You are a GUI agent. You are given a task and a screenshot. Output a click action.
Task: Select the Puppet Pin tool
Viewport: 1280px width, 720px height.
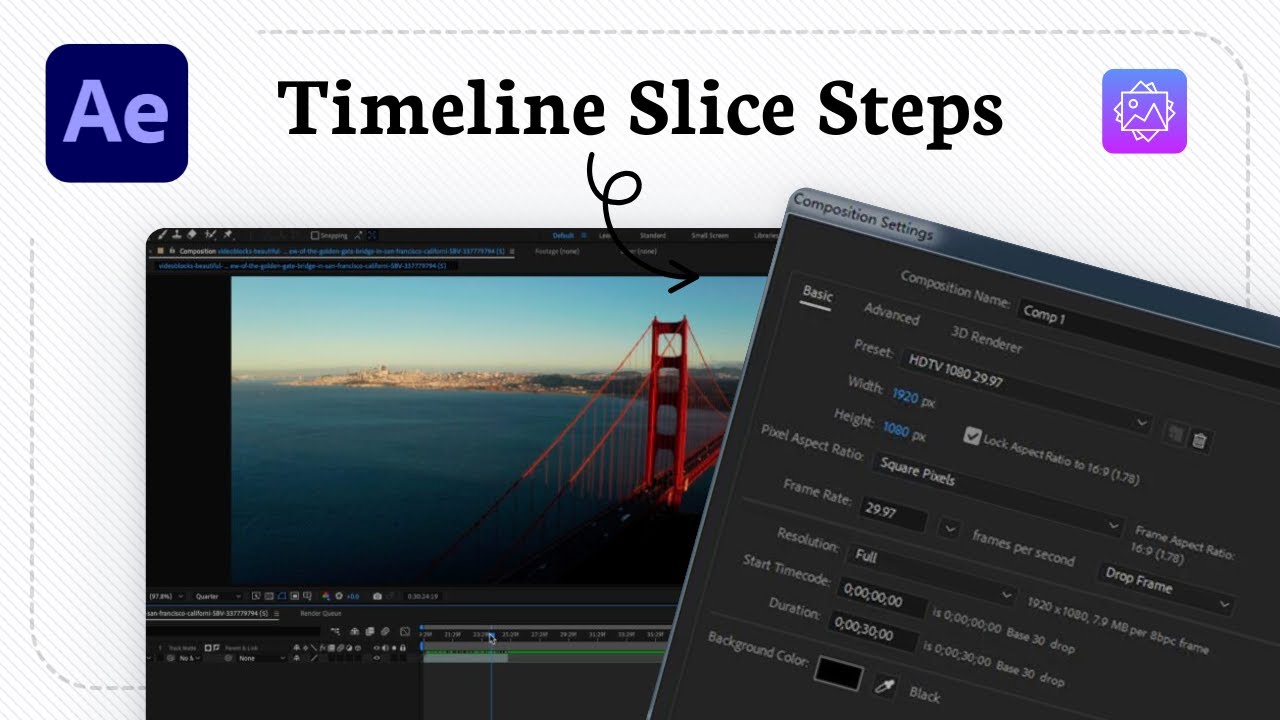click(x=228, y=236)
